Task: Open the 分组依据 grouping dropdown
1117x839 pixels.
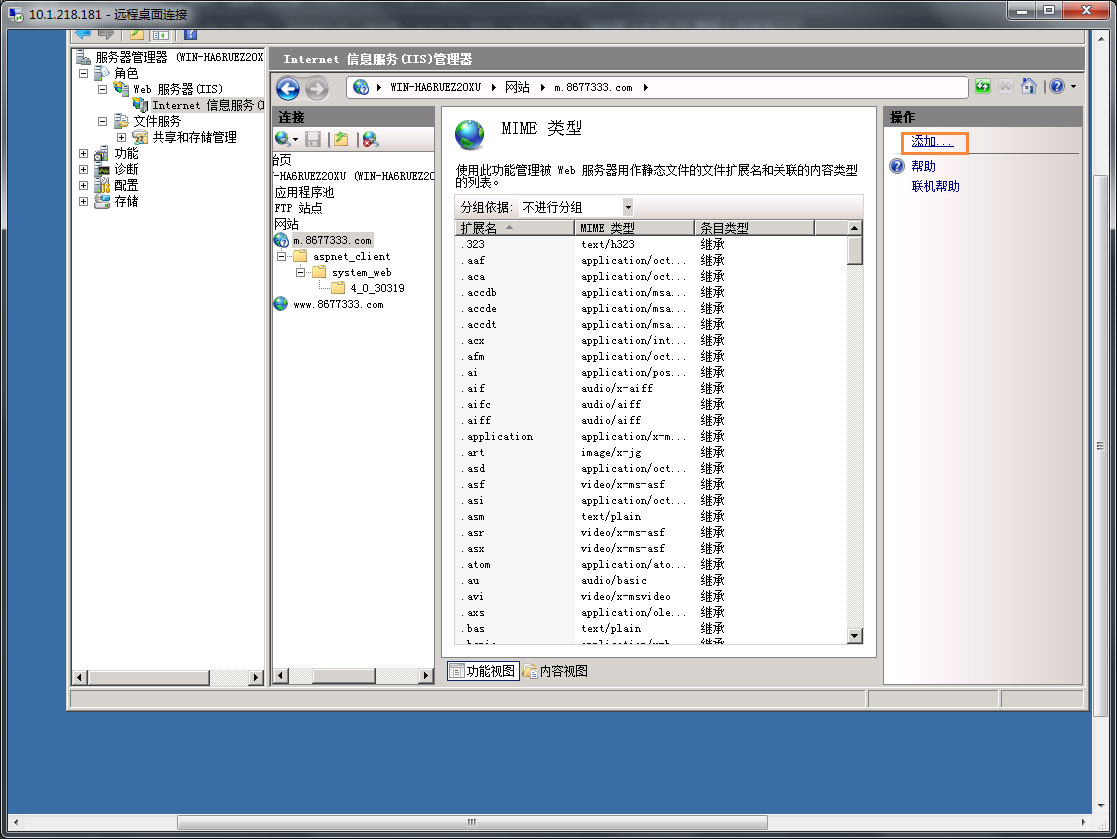Action: 627,207
